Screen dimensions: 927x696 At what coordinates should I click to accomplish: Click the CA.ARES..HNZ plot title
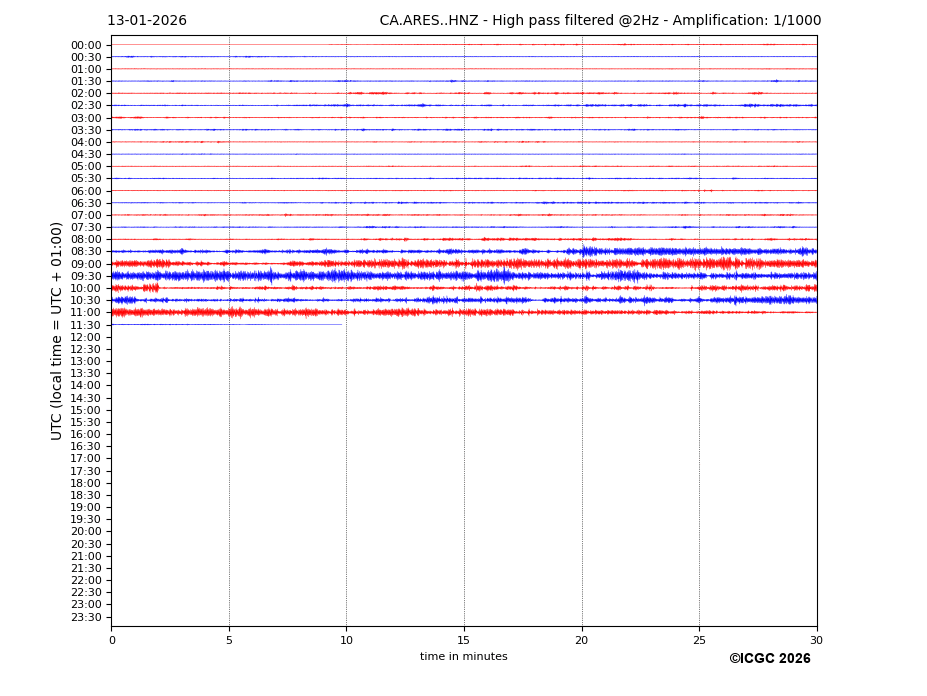[x=600, y=21]
